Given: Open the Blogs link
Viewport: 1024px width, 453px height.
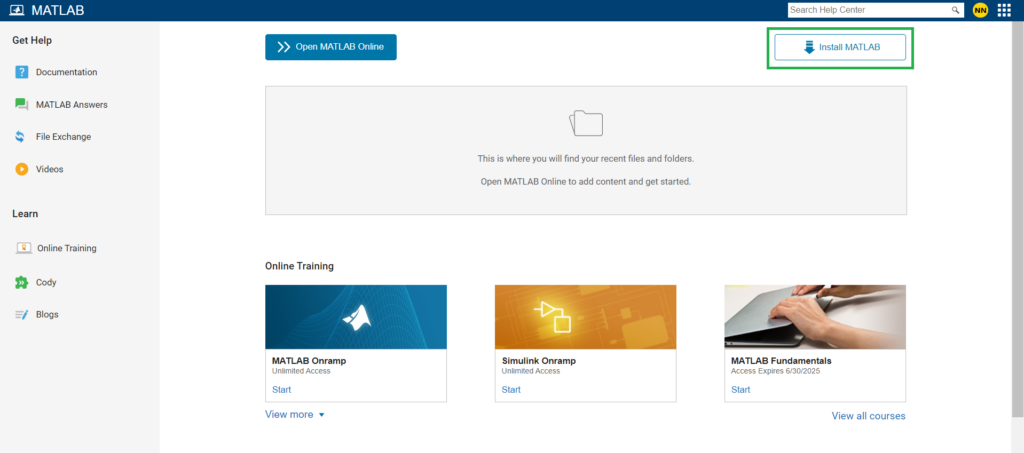Looking at the screenshot, I should pyautogui.click(x=47, y=315).
